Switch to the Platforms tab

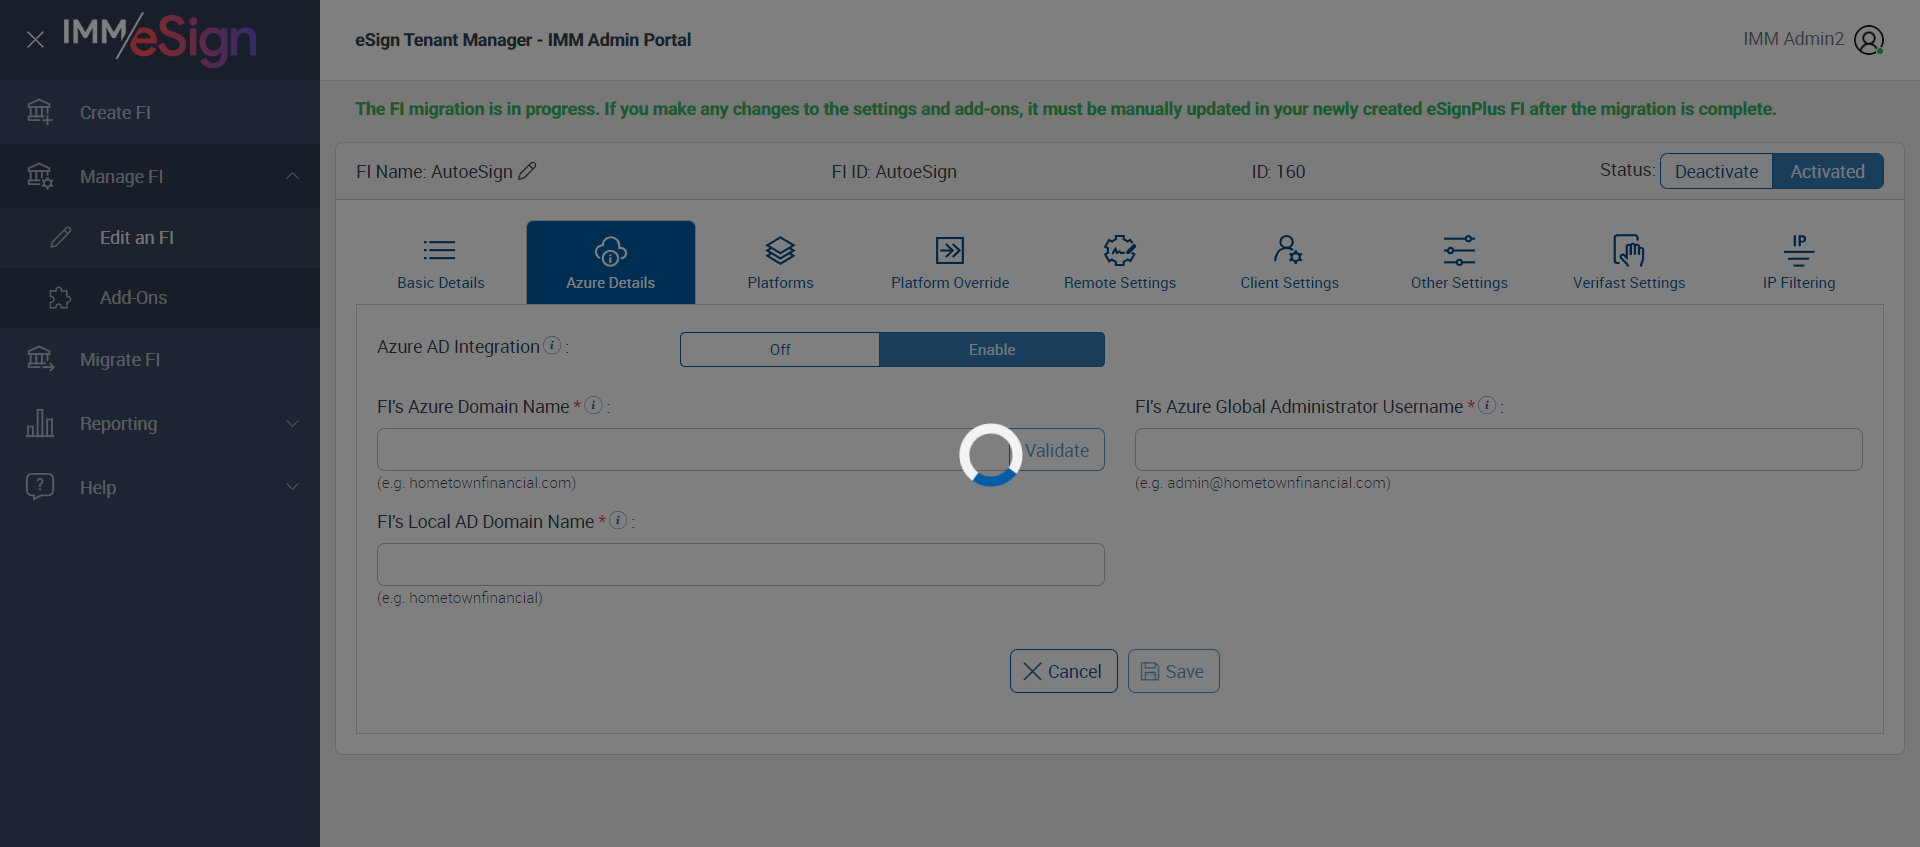pyautogui.click(x=780, y=262)
